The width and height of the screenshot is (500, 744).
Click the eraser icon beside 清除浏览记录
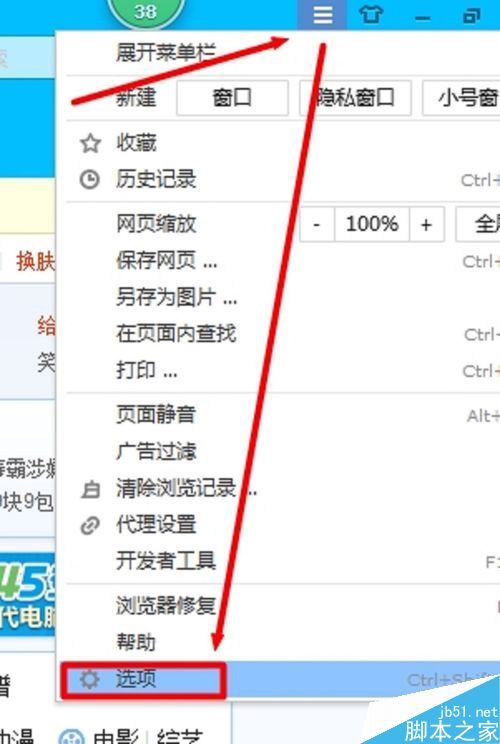[90, 489]
